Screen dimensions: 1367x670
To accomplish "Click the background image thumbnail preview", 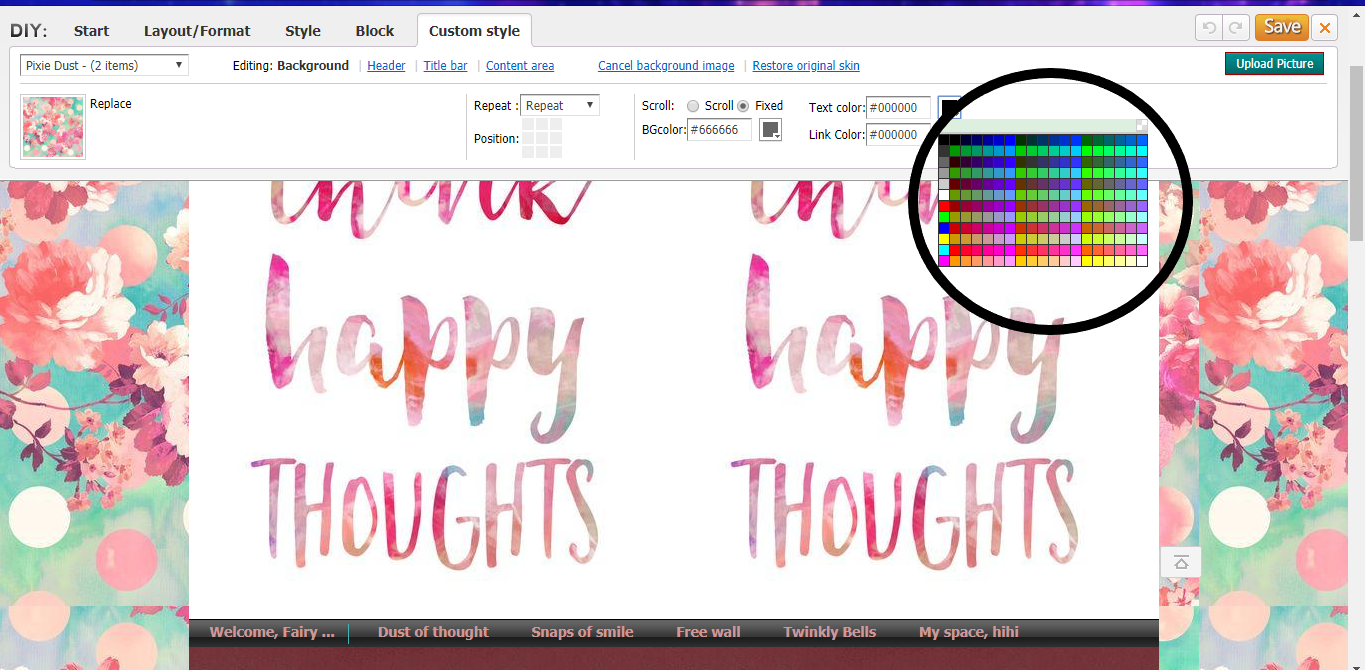I will [53, 127].
